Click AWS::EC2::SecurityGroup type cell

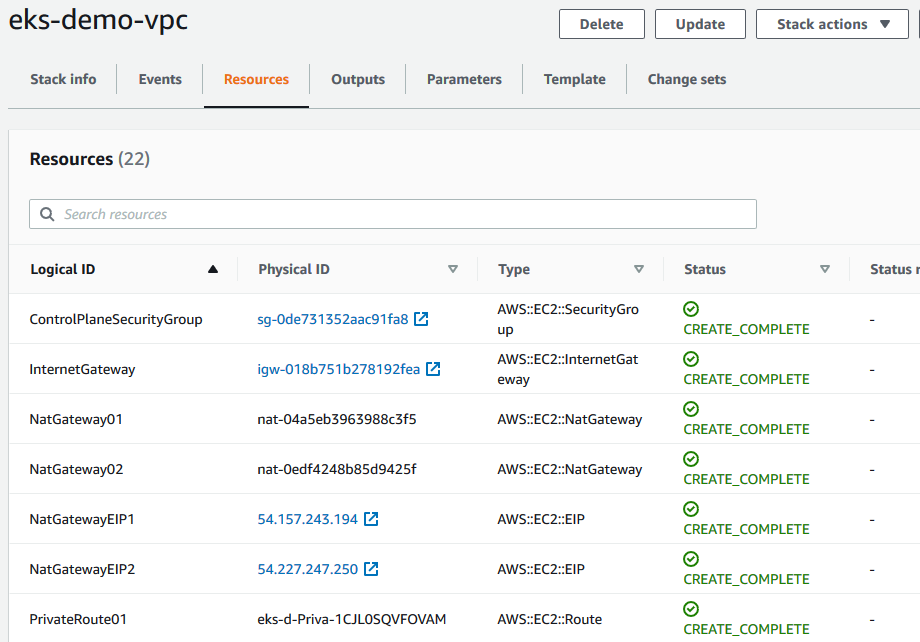pyautogui.click(x=568, y=319)
